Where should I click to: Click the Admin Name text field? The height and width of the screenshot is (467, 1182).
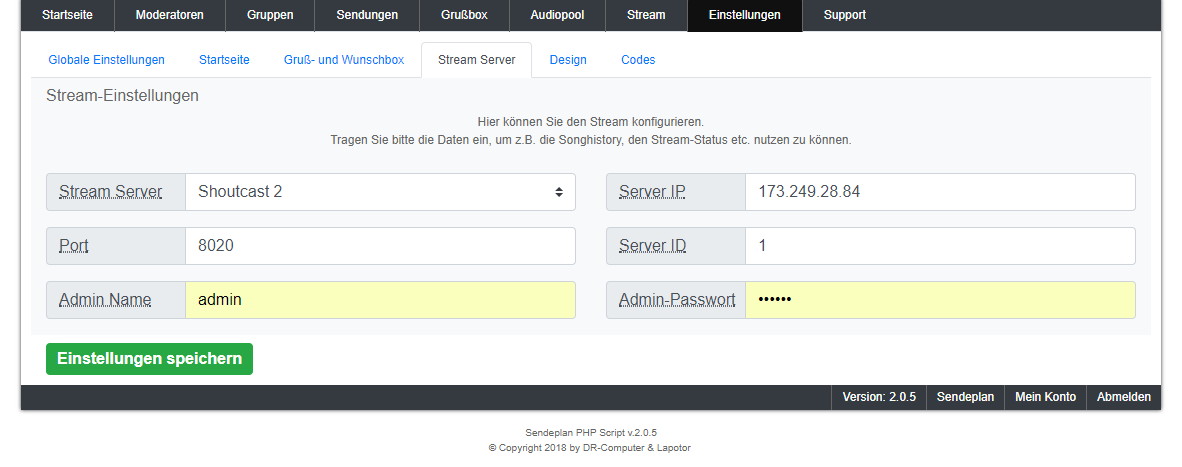[380, 300]
